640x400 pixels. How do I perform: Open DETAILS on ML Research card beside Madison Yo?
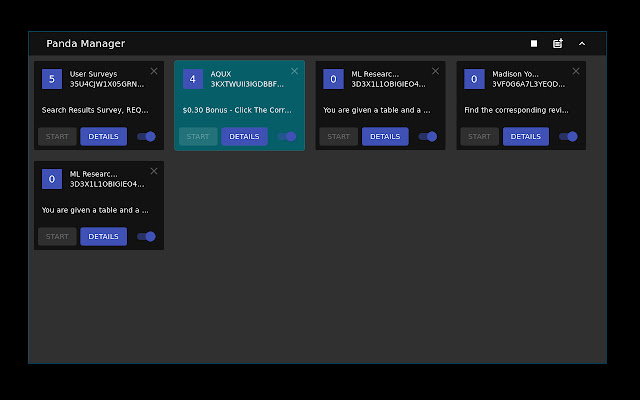tap(385, 136)
